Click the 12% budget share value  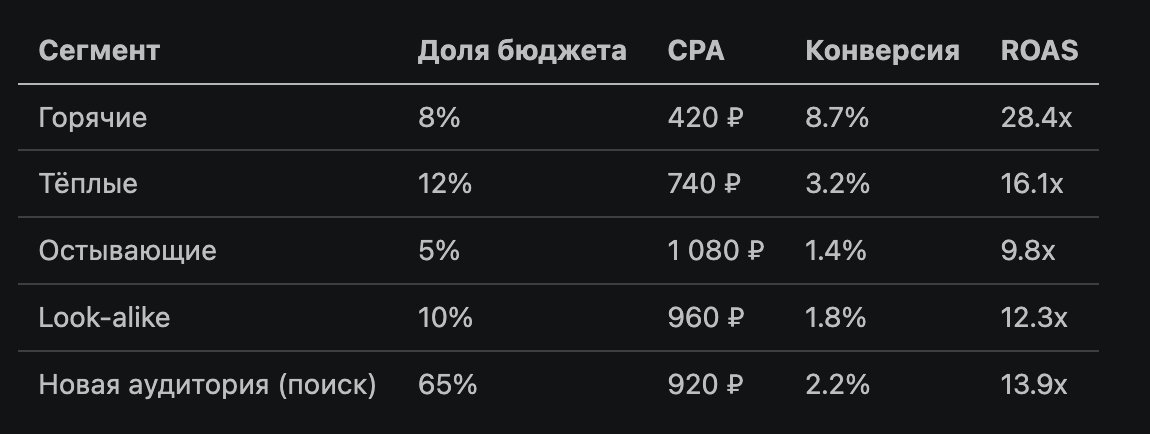point(446,184)
